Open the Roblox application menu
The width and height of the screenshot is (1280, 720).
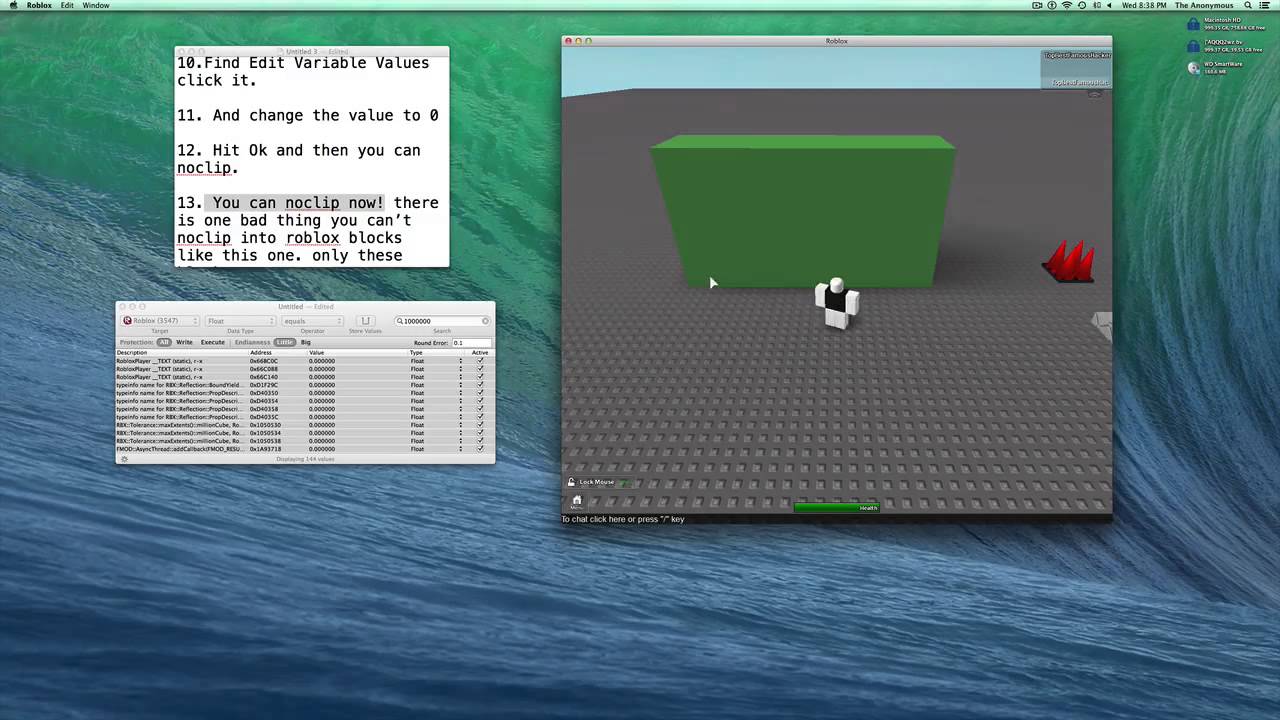[39, 5]
